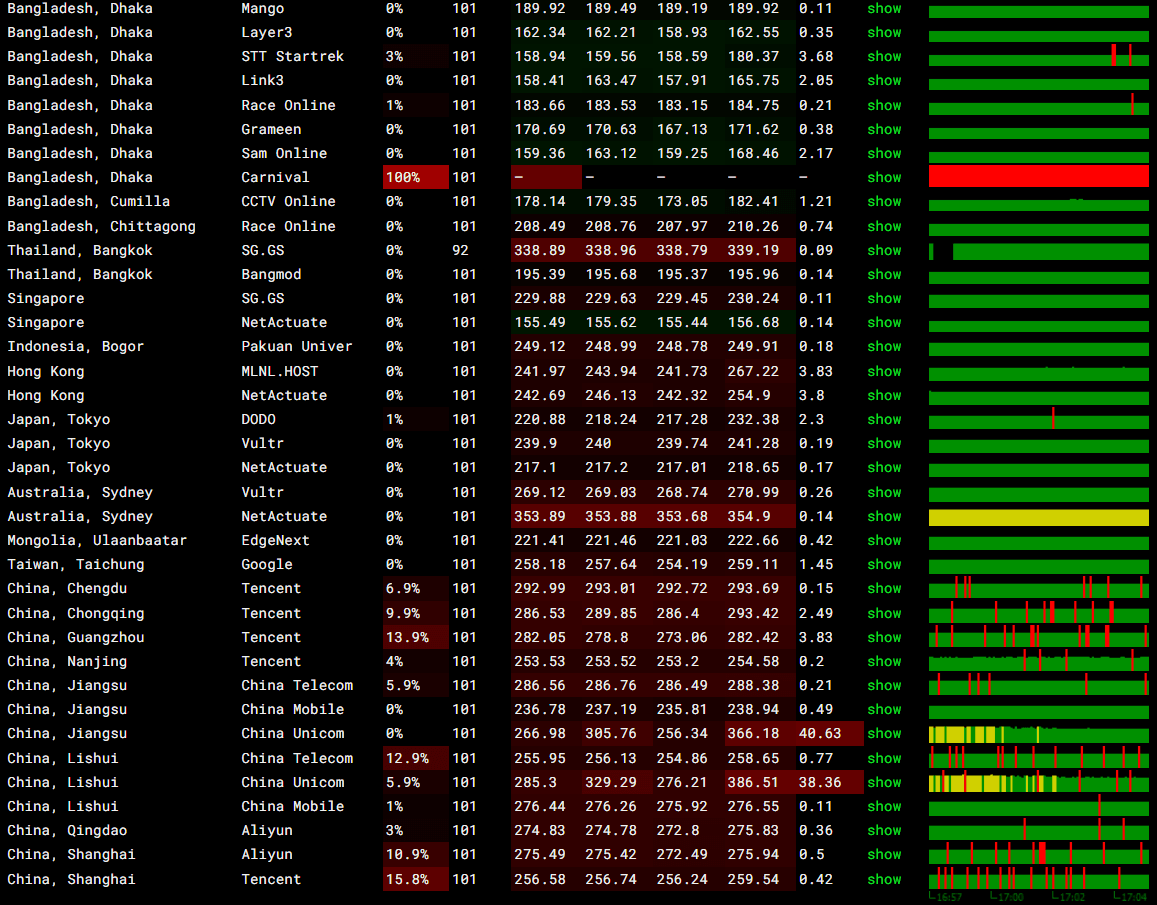Viewport: 1157px width, 905px height.
Task: Click "show" for Jiangsu China Unicom row
Action: (x=884, y=734)
